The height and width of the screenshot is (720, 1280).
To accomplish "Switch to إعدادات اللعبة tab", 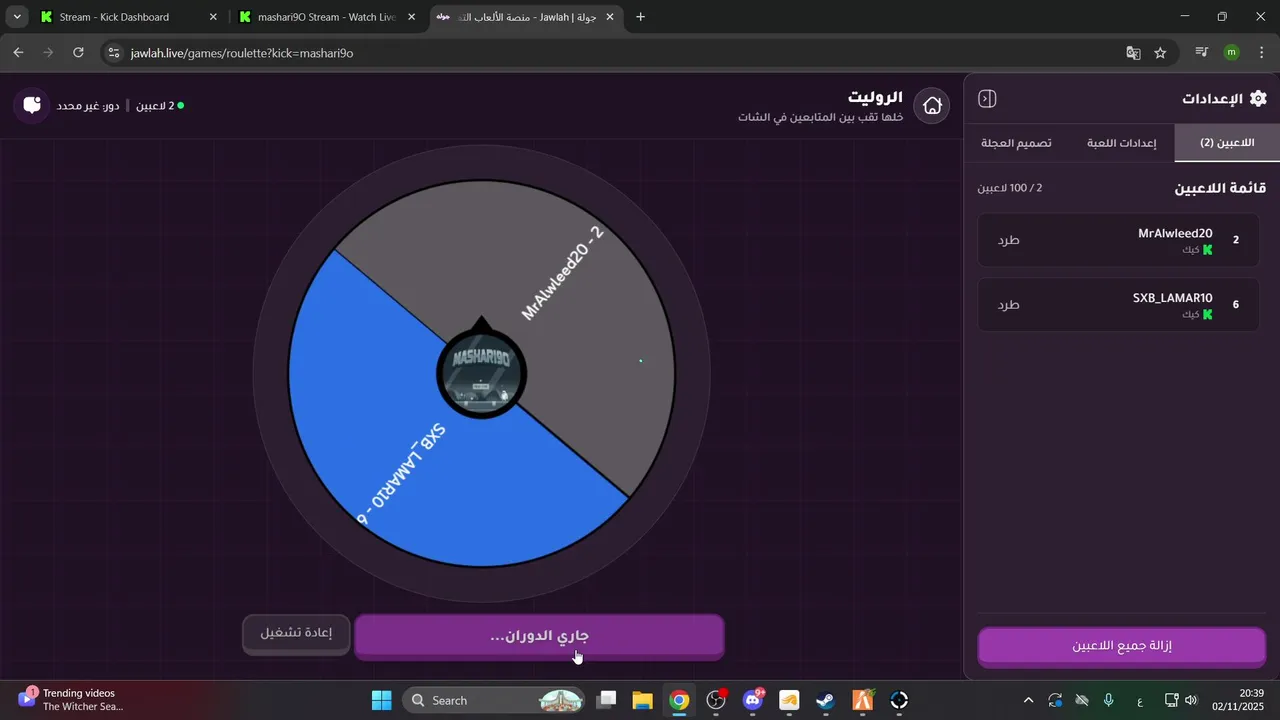I will (1121, 143).
